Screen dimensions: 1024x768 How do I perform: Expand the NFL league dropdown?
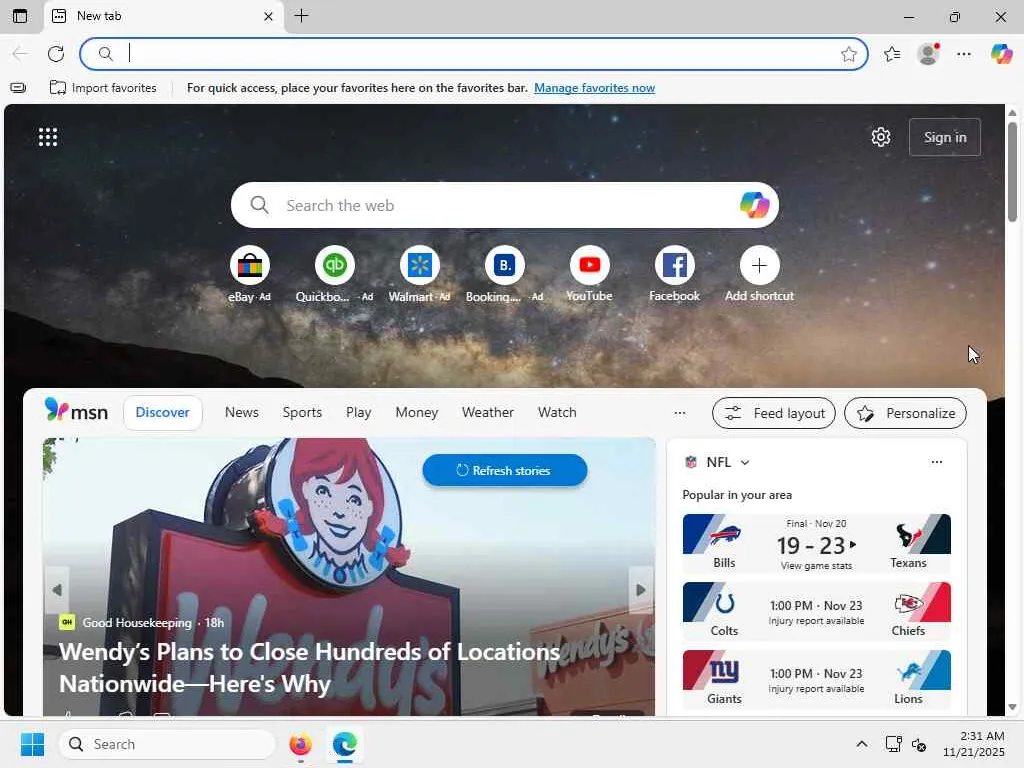tap(744, 462)
